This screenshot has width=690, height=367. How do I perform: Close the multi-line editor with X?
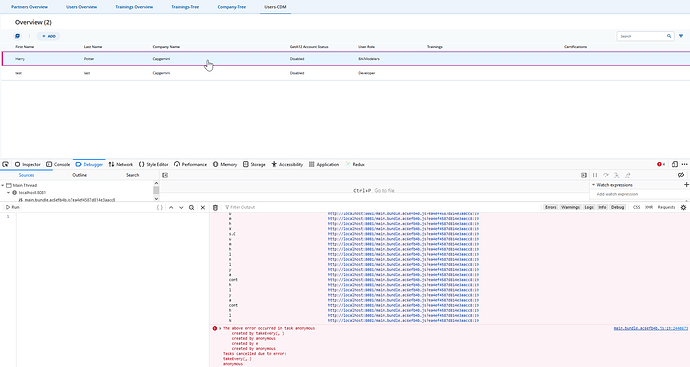(x=202, y=207)
